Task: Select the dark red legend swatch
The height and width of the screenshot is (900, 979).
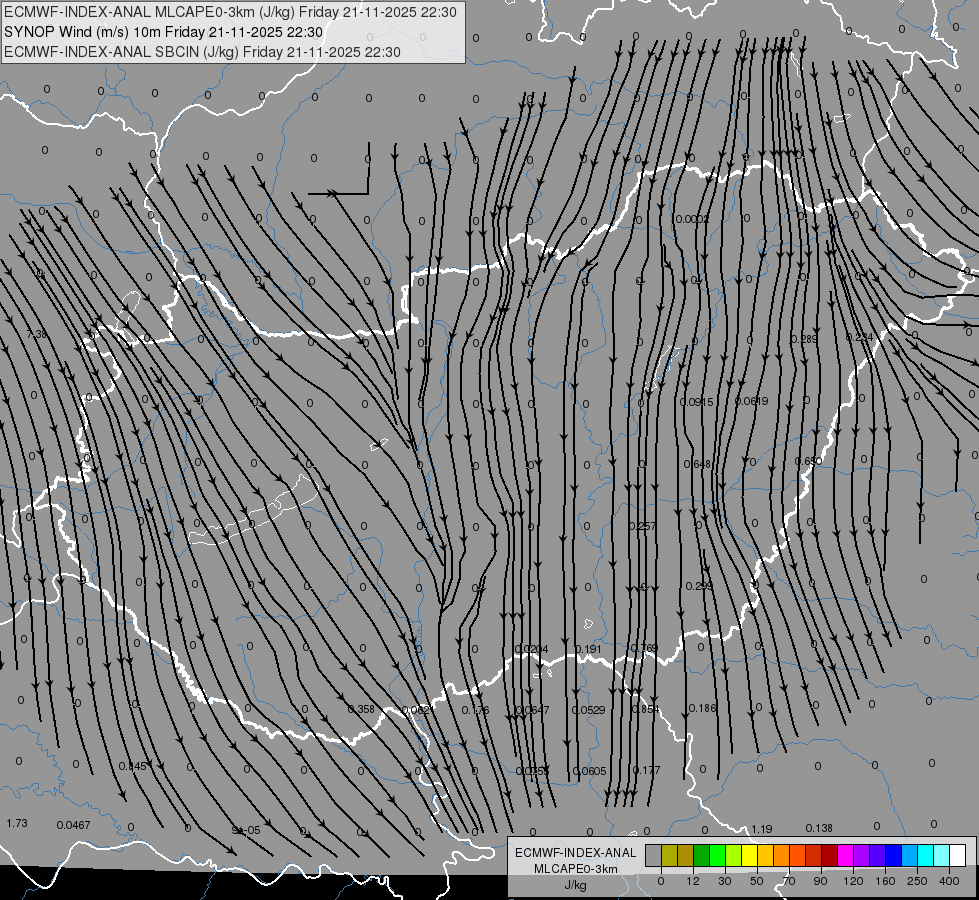Action: click(x=829, y=855)
